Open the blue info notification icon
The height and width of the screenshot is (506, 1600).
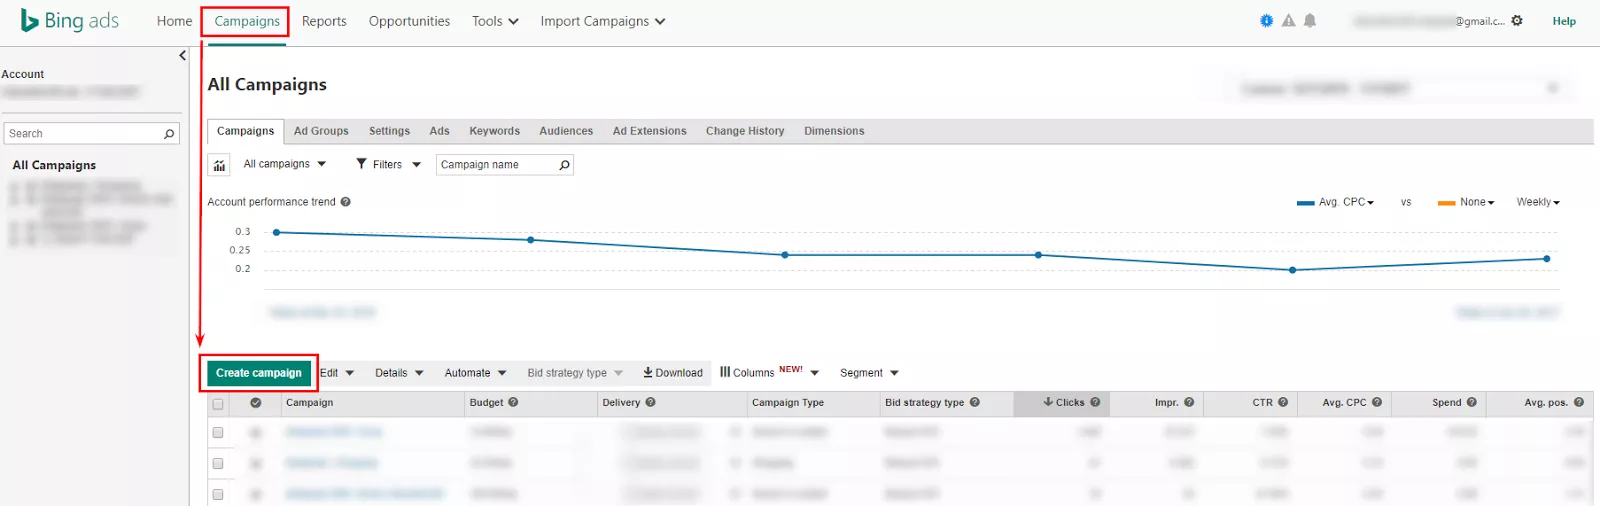point(1267,20)
